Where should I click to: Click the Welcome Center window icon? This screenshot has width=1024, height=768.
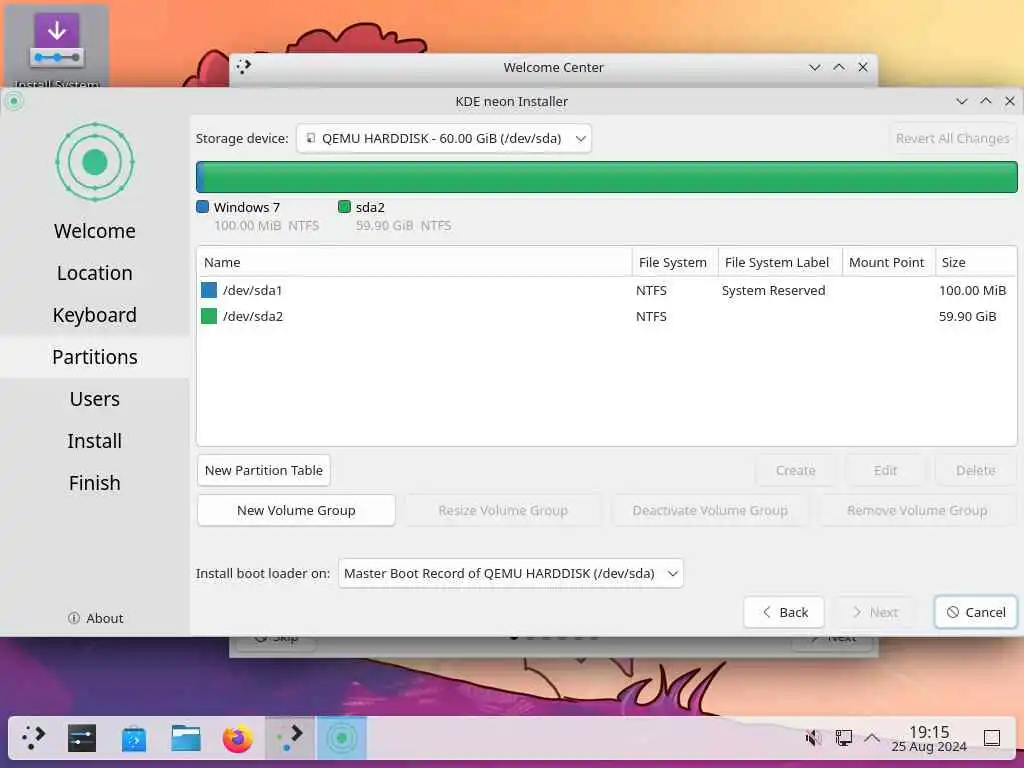pyautogui.click(x=244, y=67)
